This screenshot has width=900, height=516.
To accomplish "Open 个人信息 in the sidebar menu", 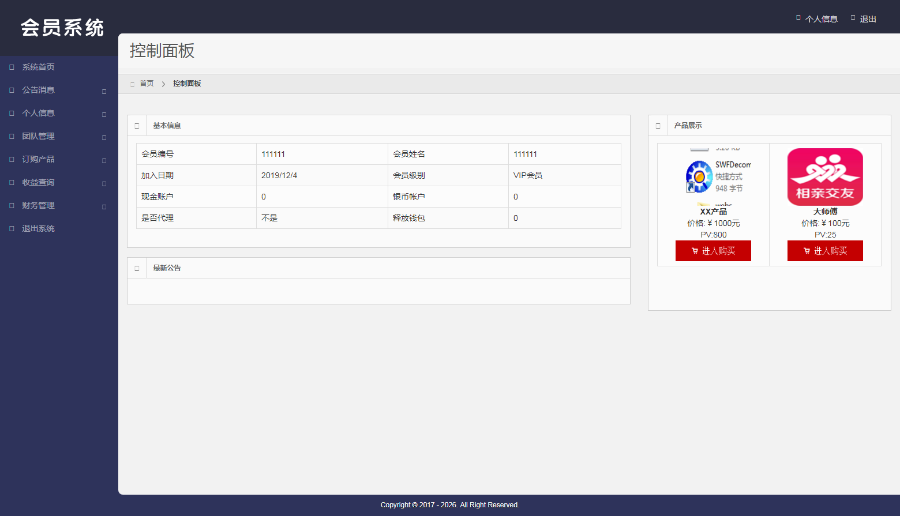I will point(38,113).
